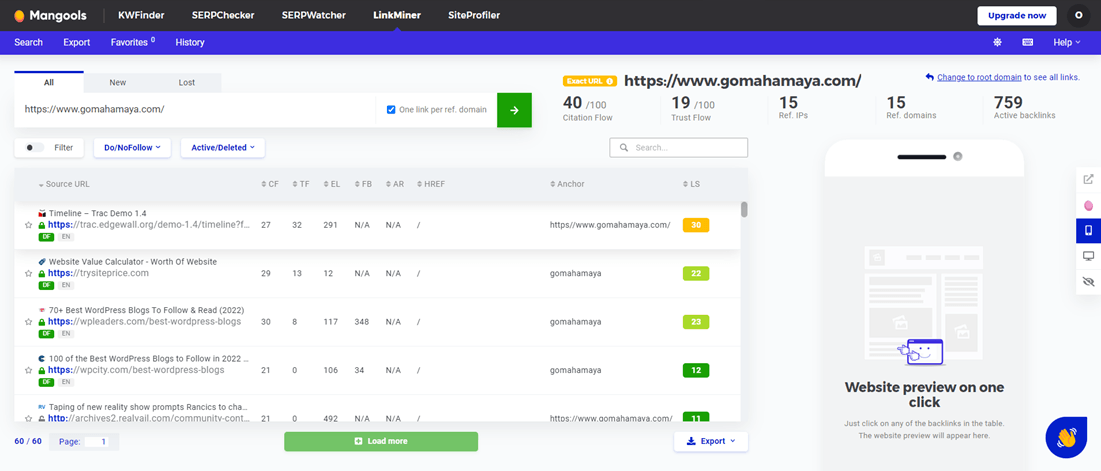Image resolution: width=1101 pixels, height=471 pixels.
Task: Click Change to root domain link
Action: pyautogui.click(x=979, y=77)
